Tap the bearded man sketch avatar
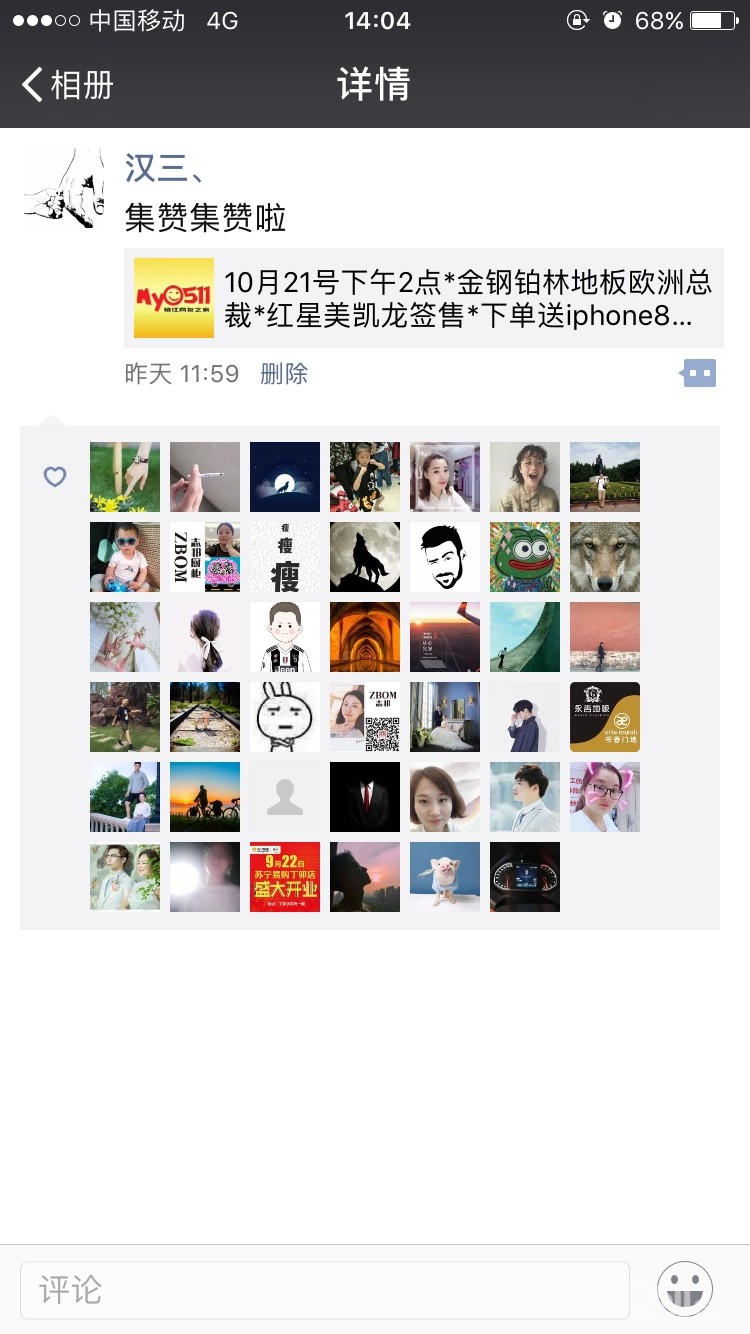This screenshot has height=1334, width=750. point(445,557)
